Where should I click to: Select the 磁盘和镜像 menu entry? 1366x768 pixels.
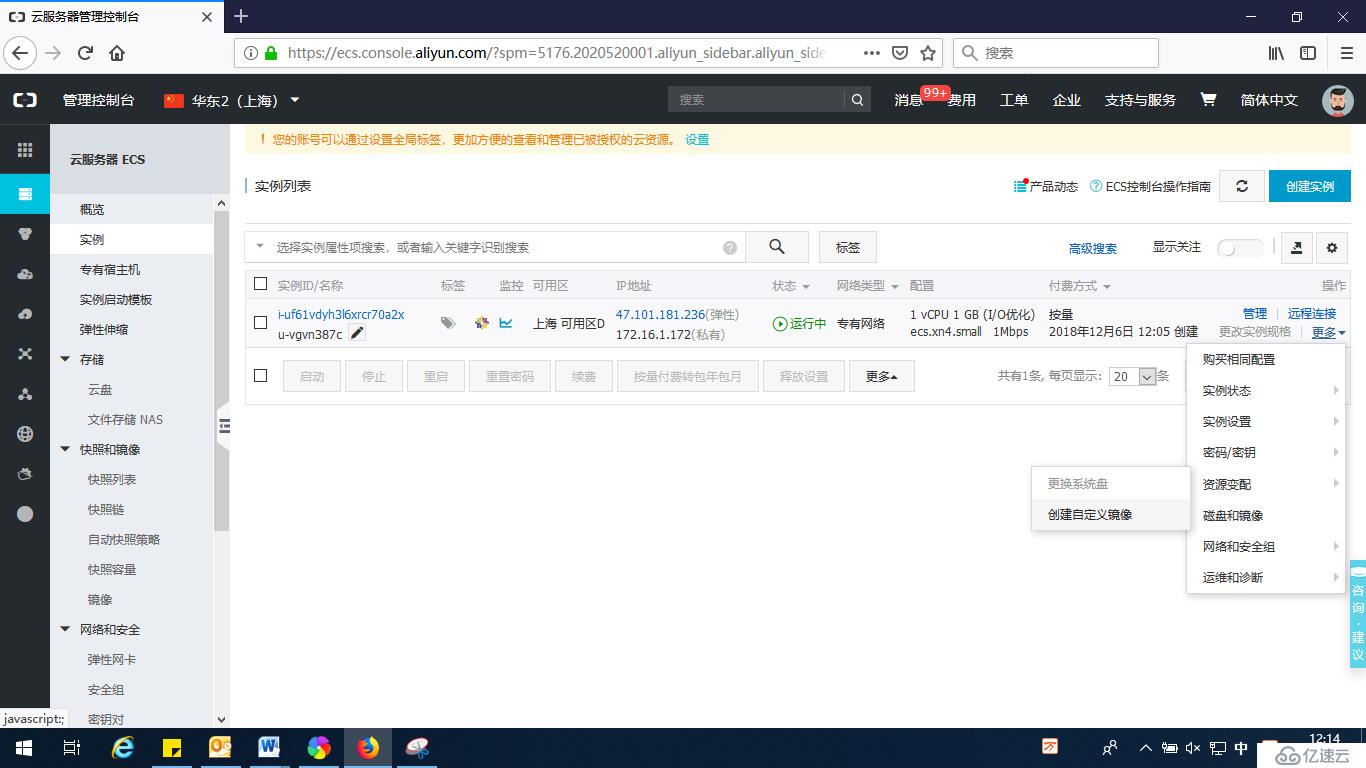coord(1266,516)
